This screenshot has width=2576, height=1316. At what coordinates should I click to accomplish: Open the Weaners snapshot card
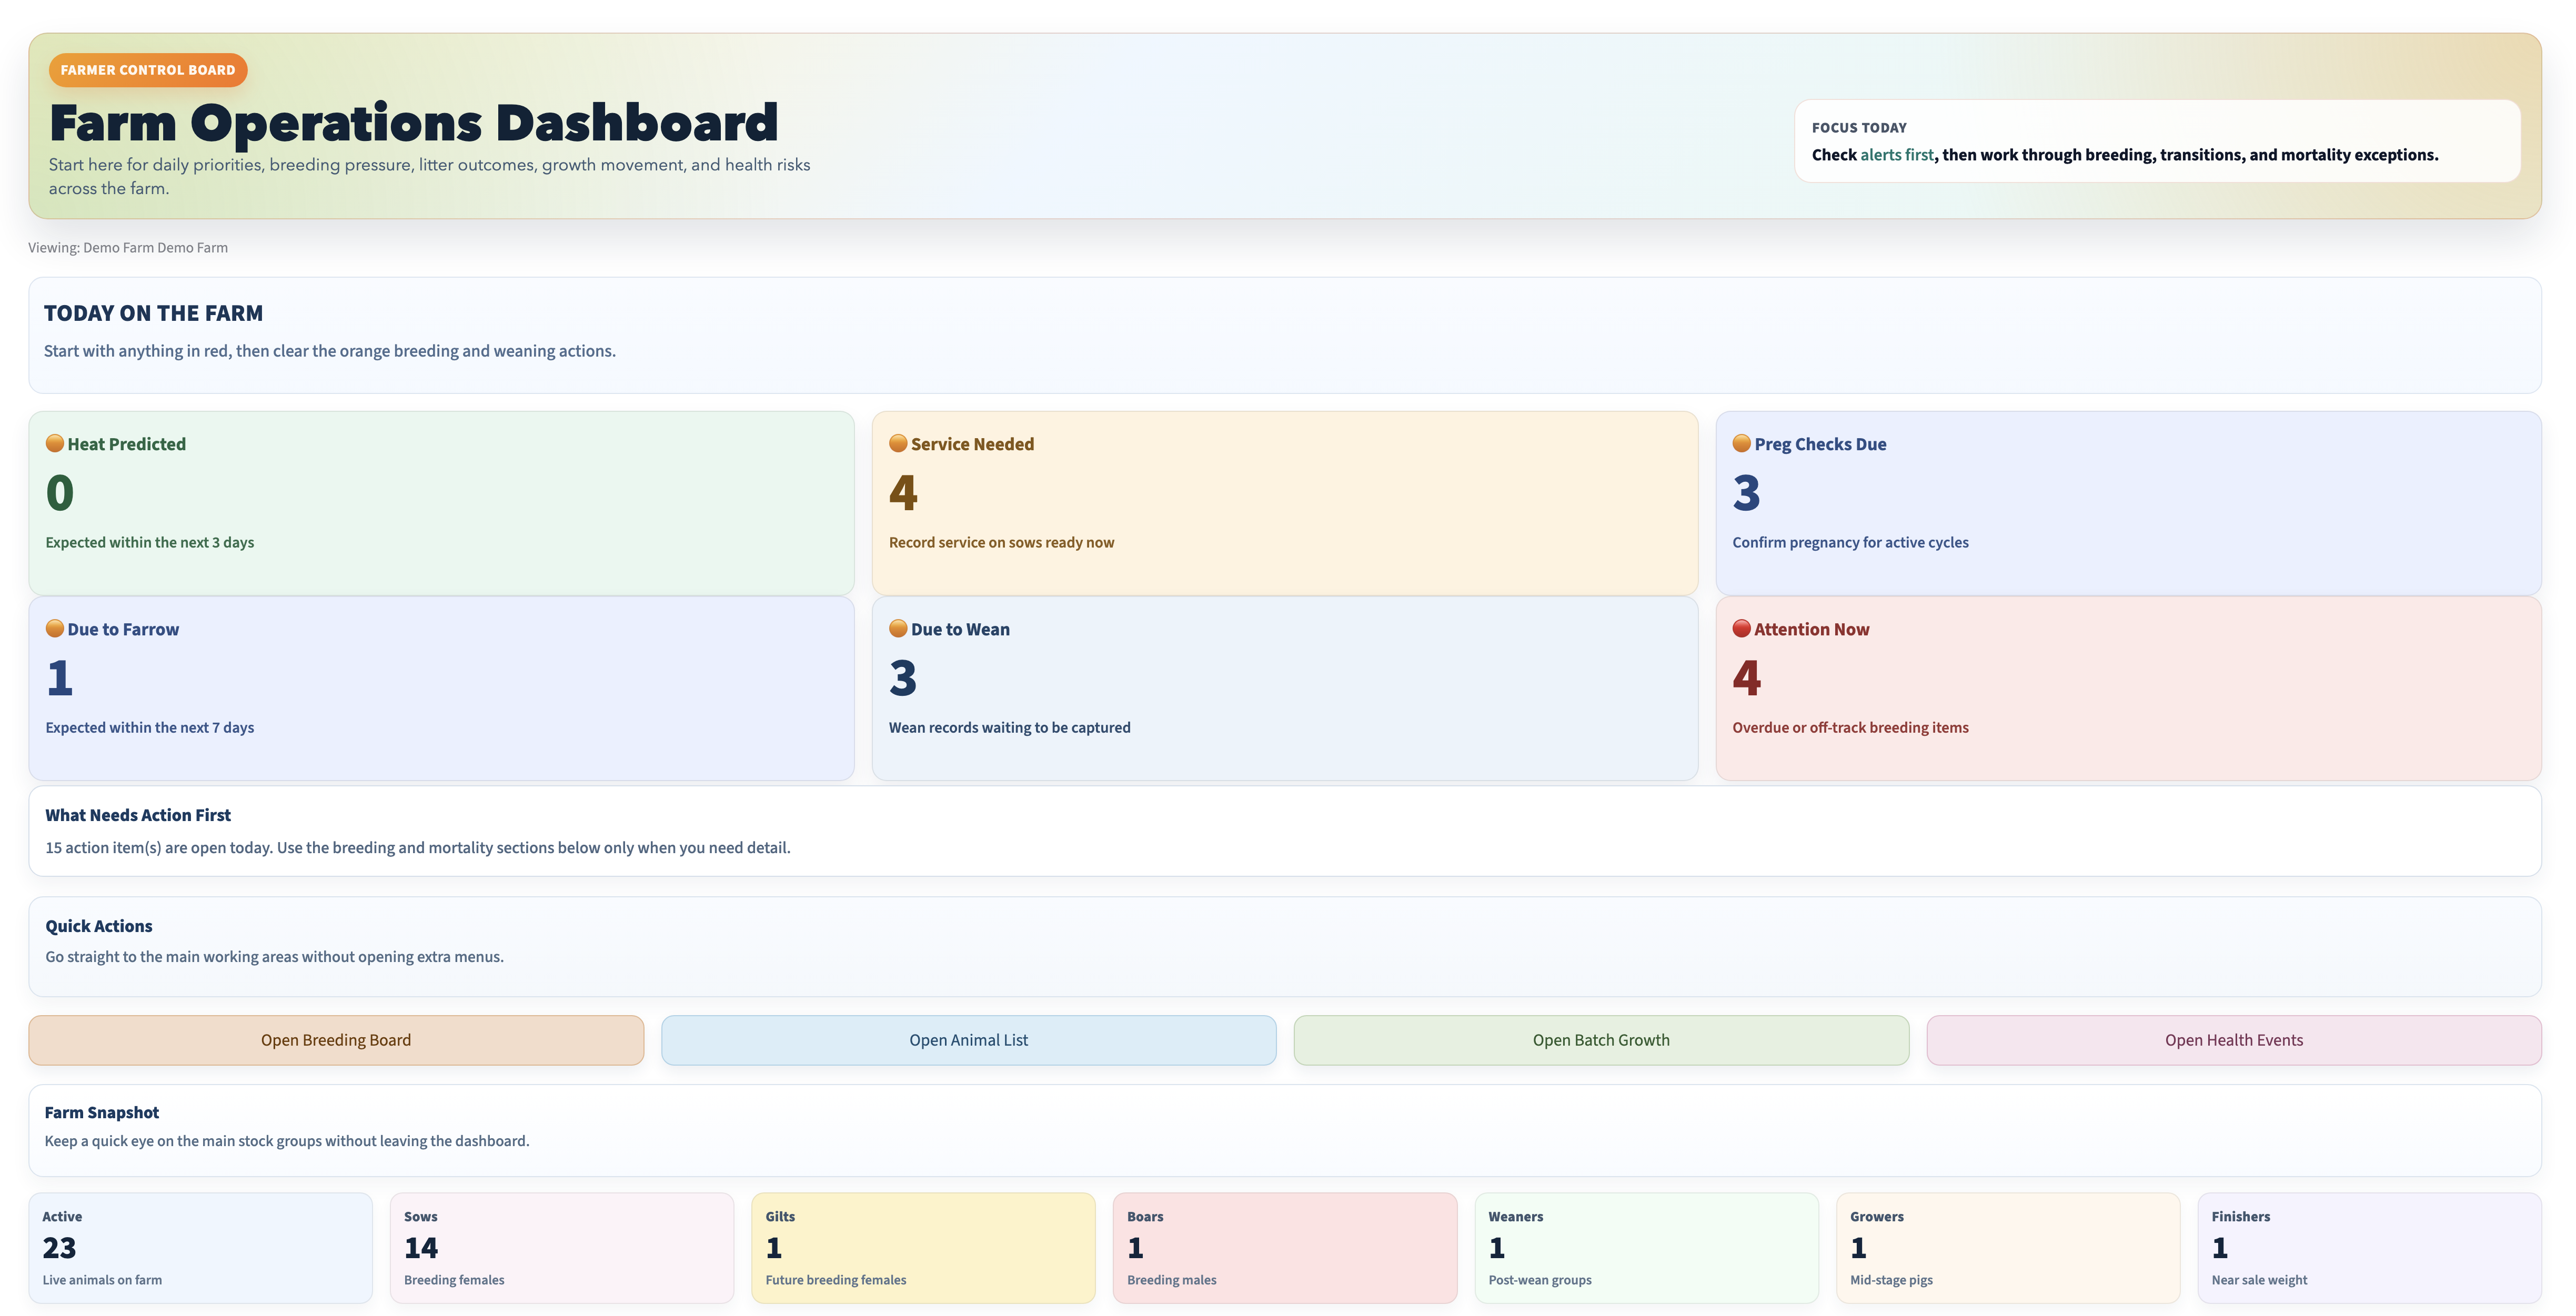[1646, 1248]
